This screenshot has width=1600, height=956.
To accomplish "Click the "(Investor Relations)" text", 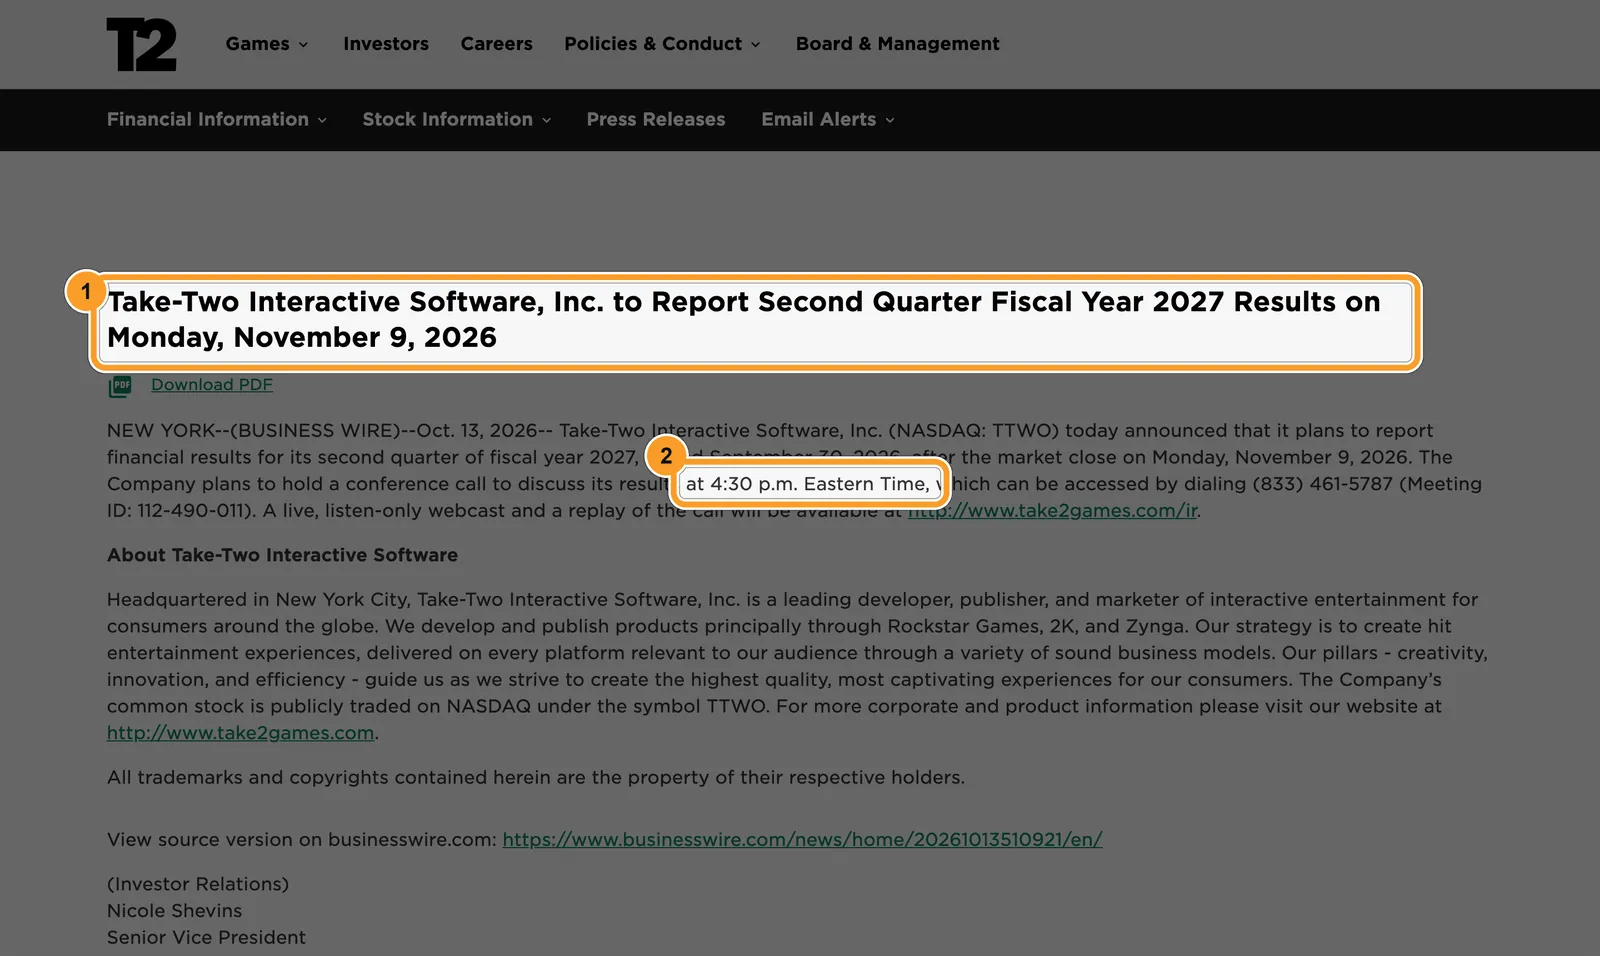I will pyautogui.click(x=198, y=884).
